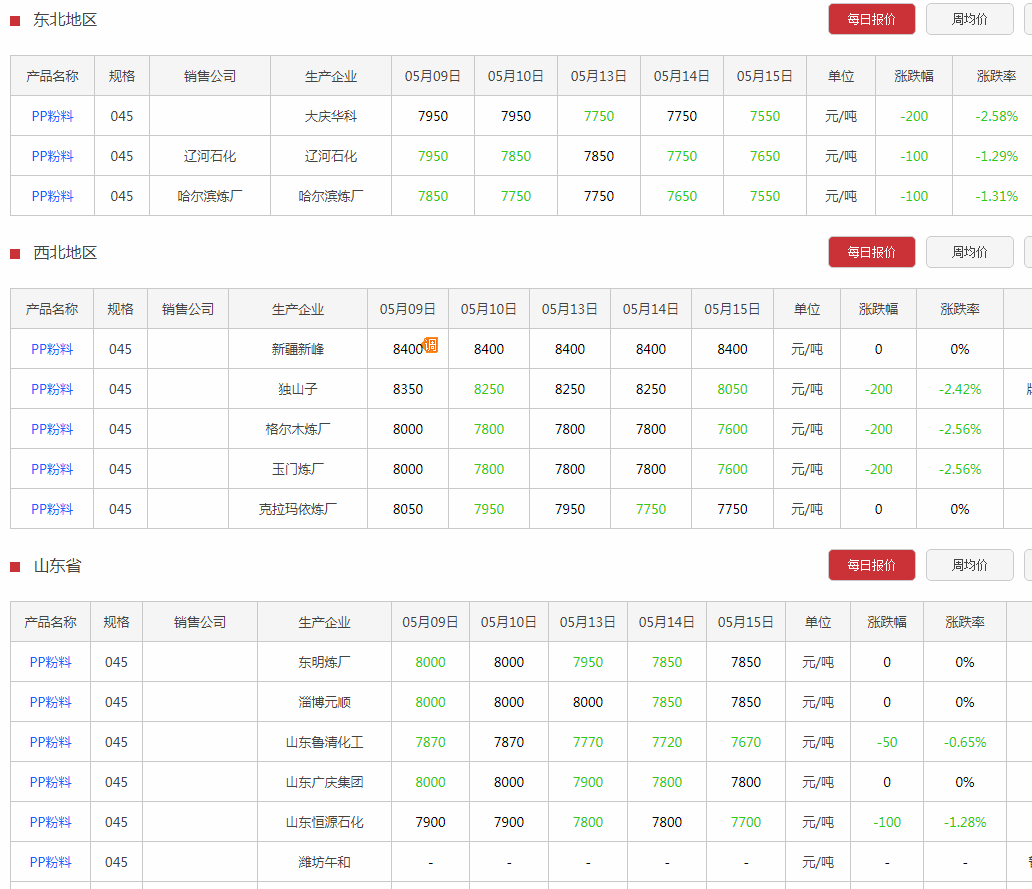
Task: Click 05月13日 header in 东北地区 table
Action: 598,76
